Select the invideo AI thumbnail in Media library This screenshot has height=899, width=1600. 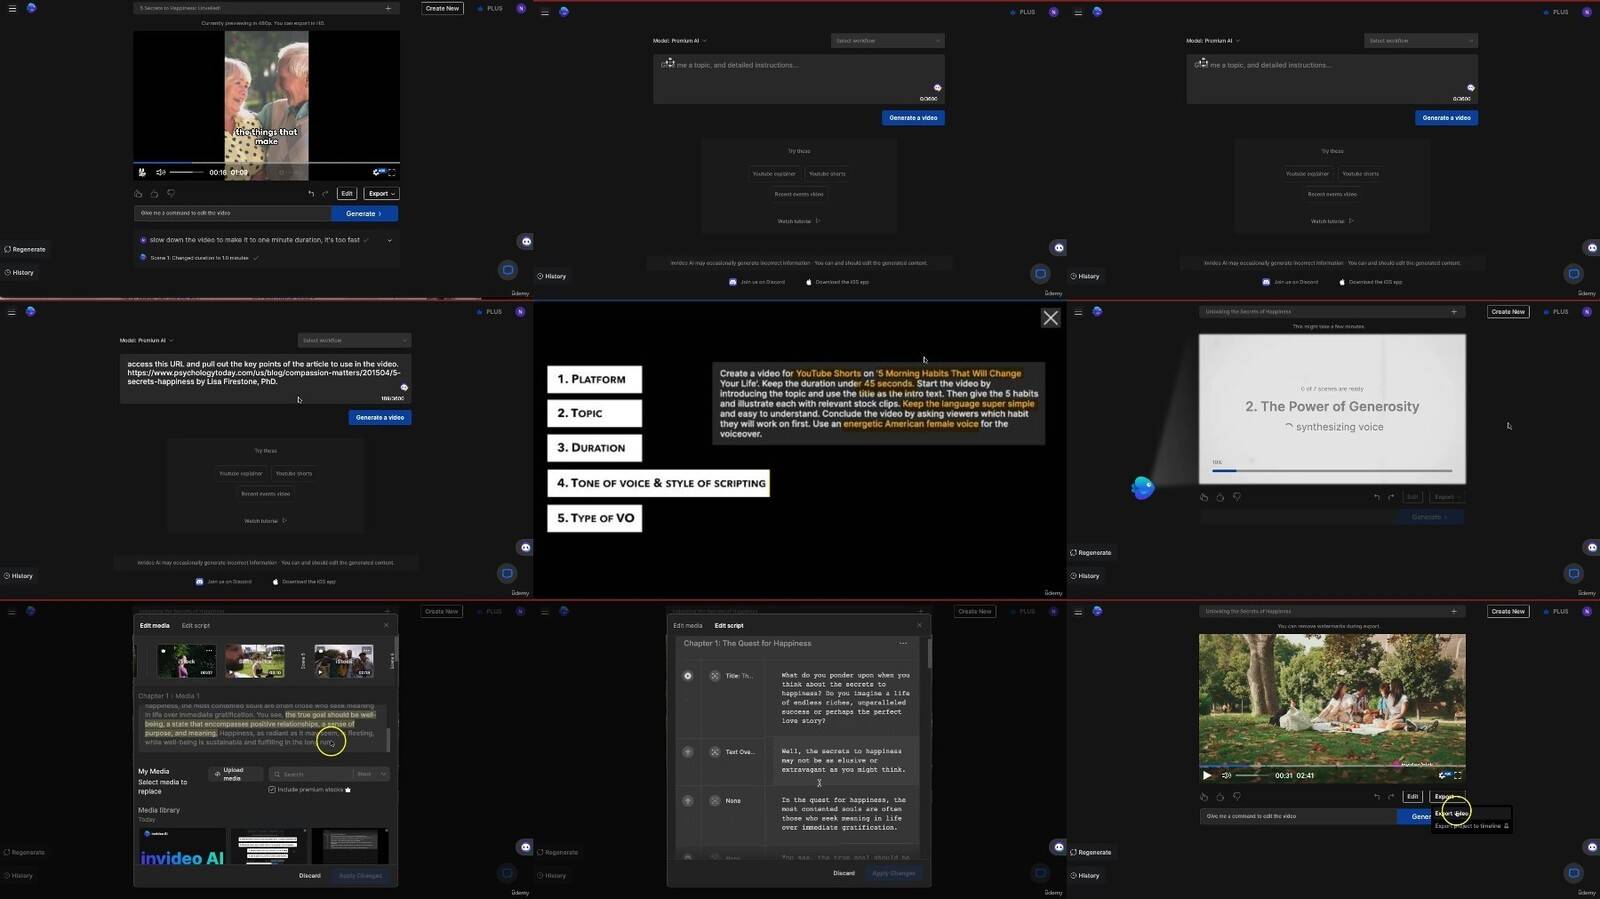(x=182, y=846)
